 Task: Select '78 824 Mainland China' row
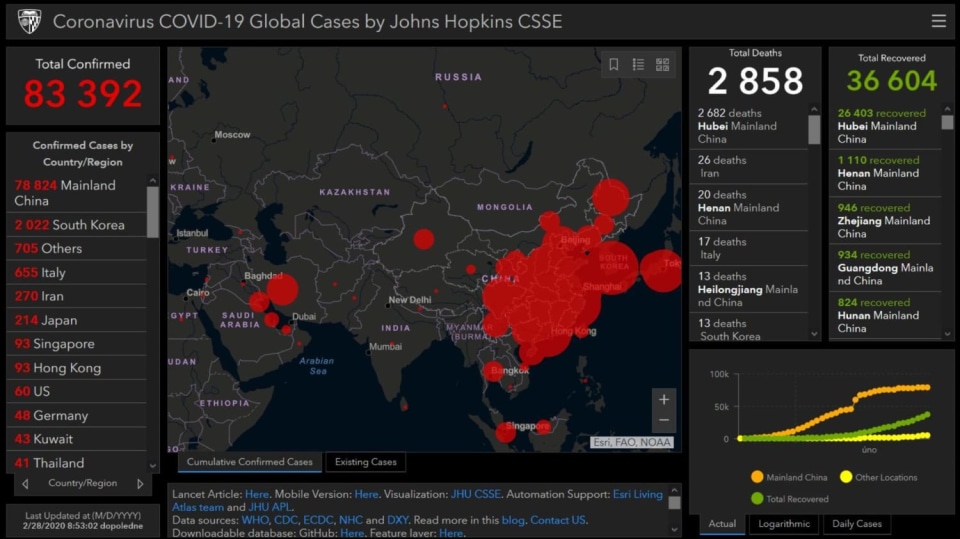(x=77, y=193)
